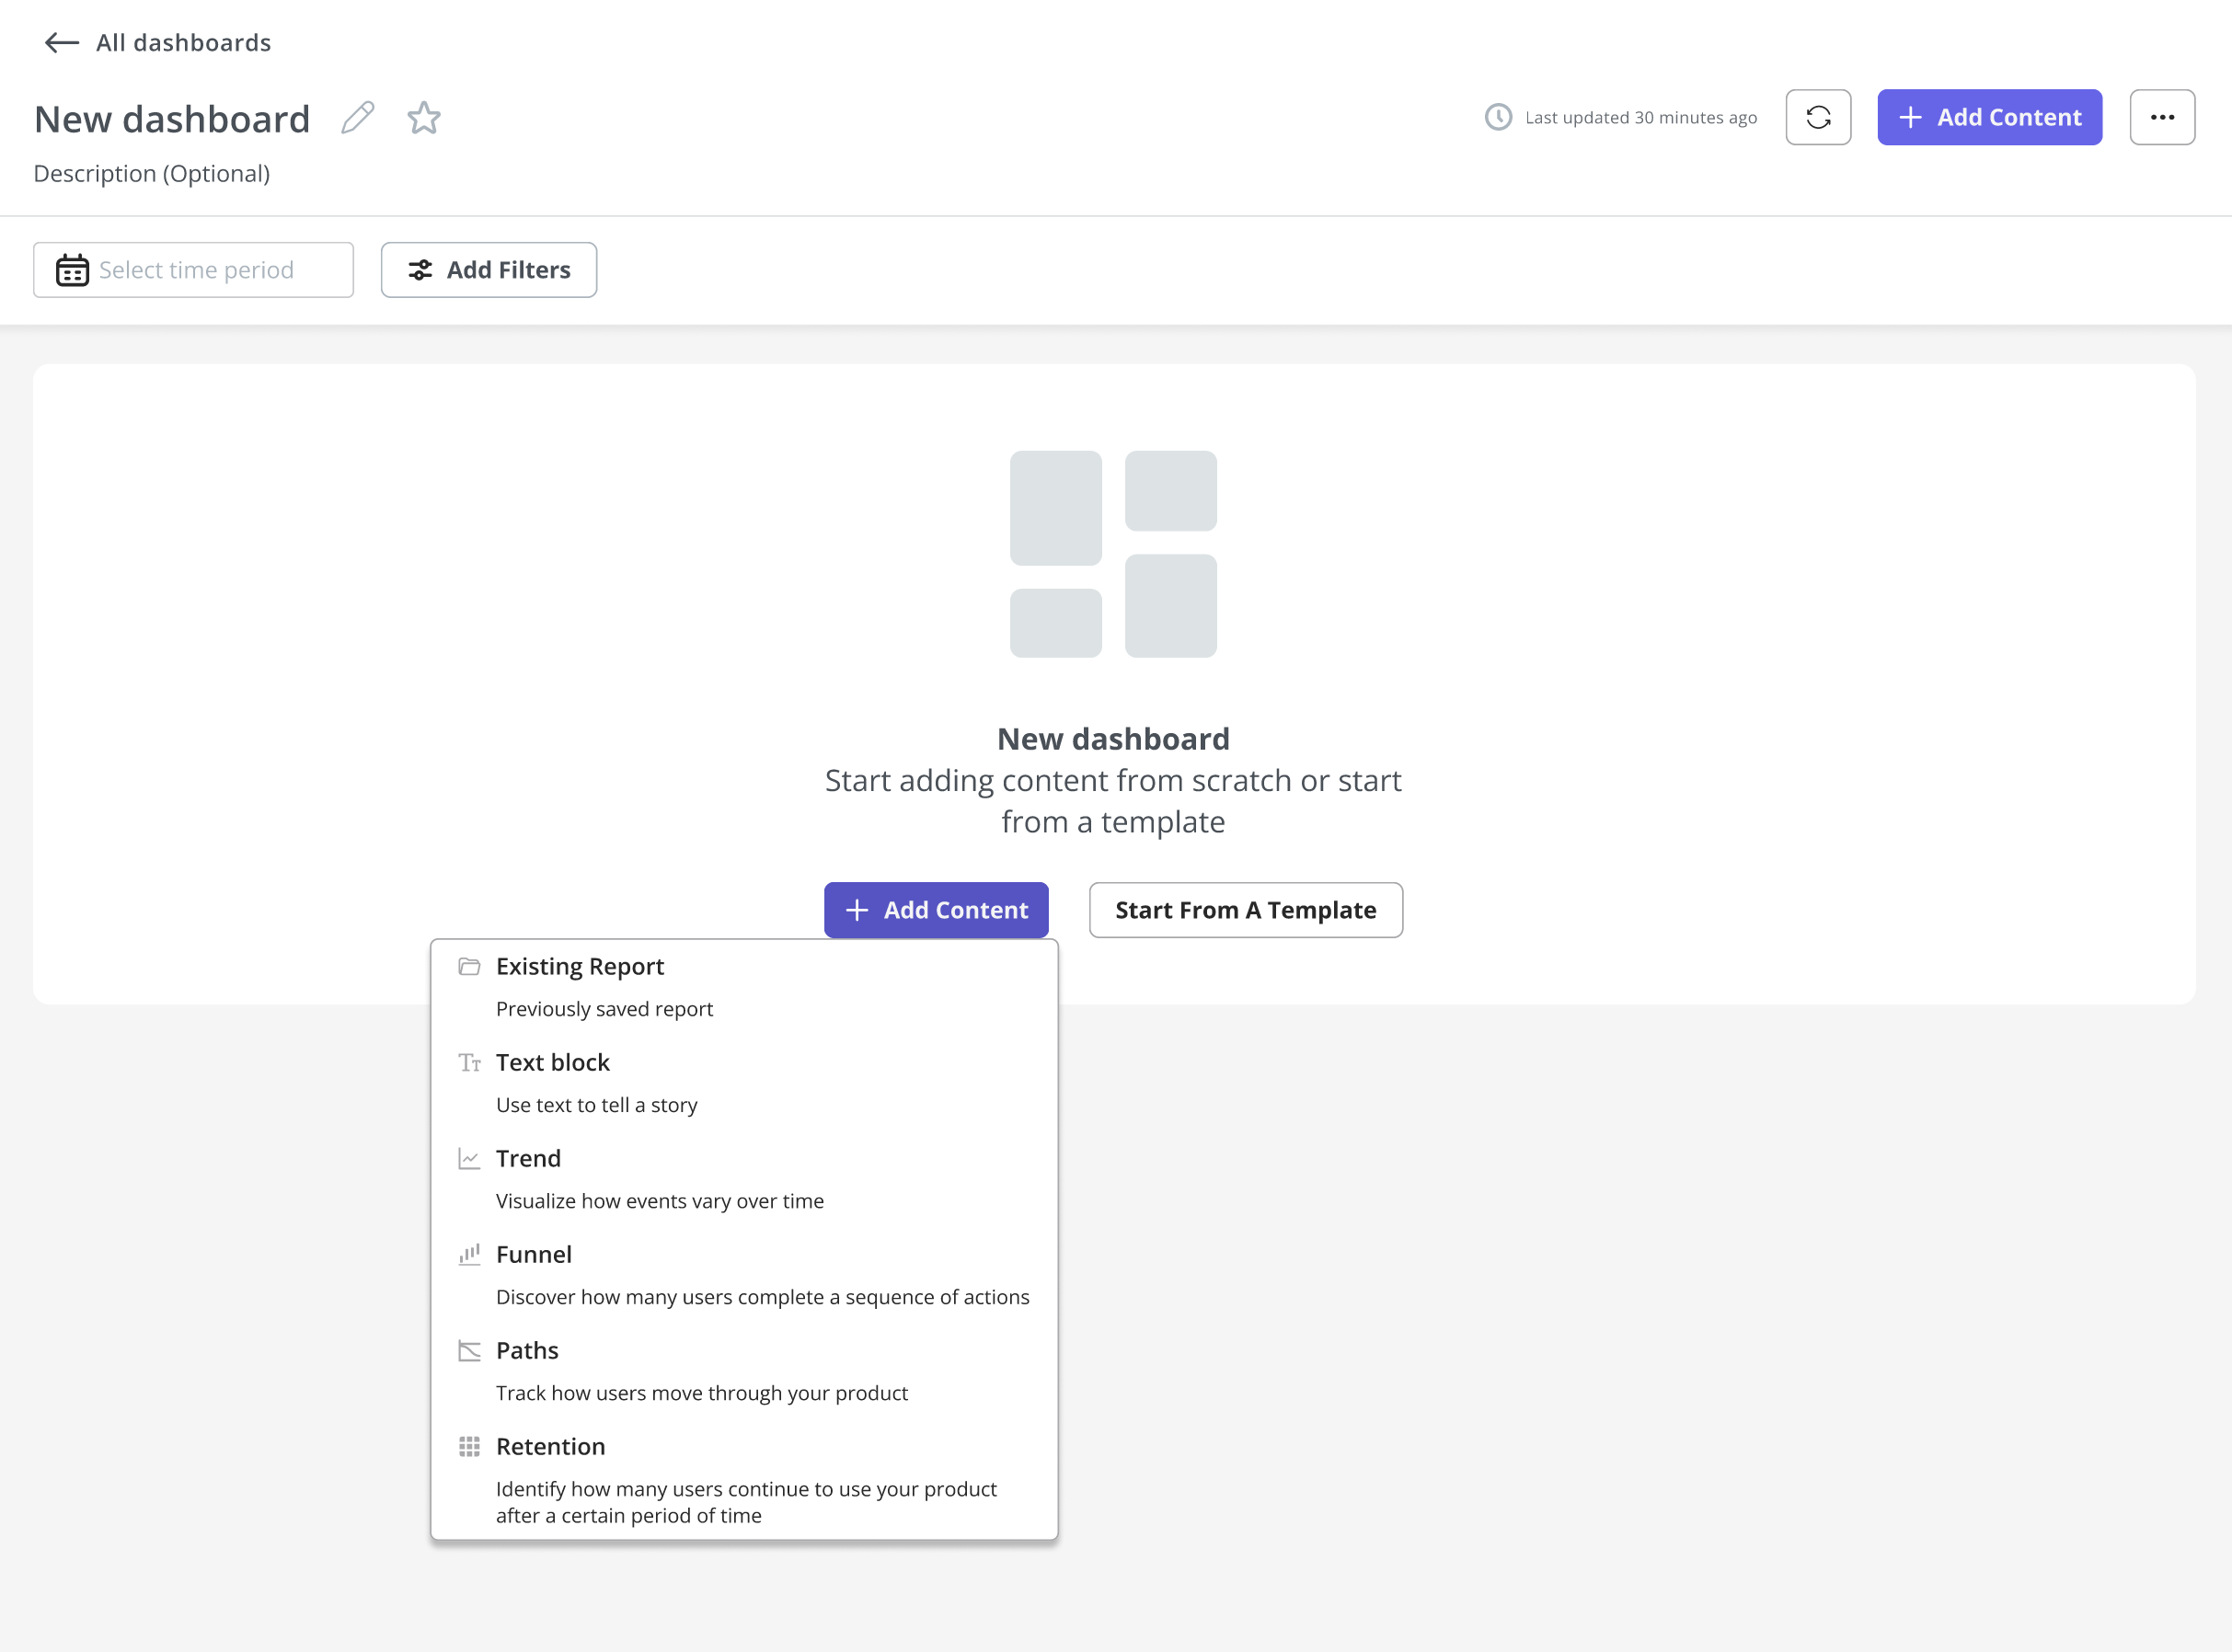The image size is (2232, 1652).
Task: Click the Description (Optional) field
Action: click(151, 173)
